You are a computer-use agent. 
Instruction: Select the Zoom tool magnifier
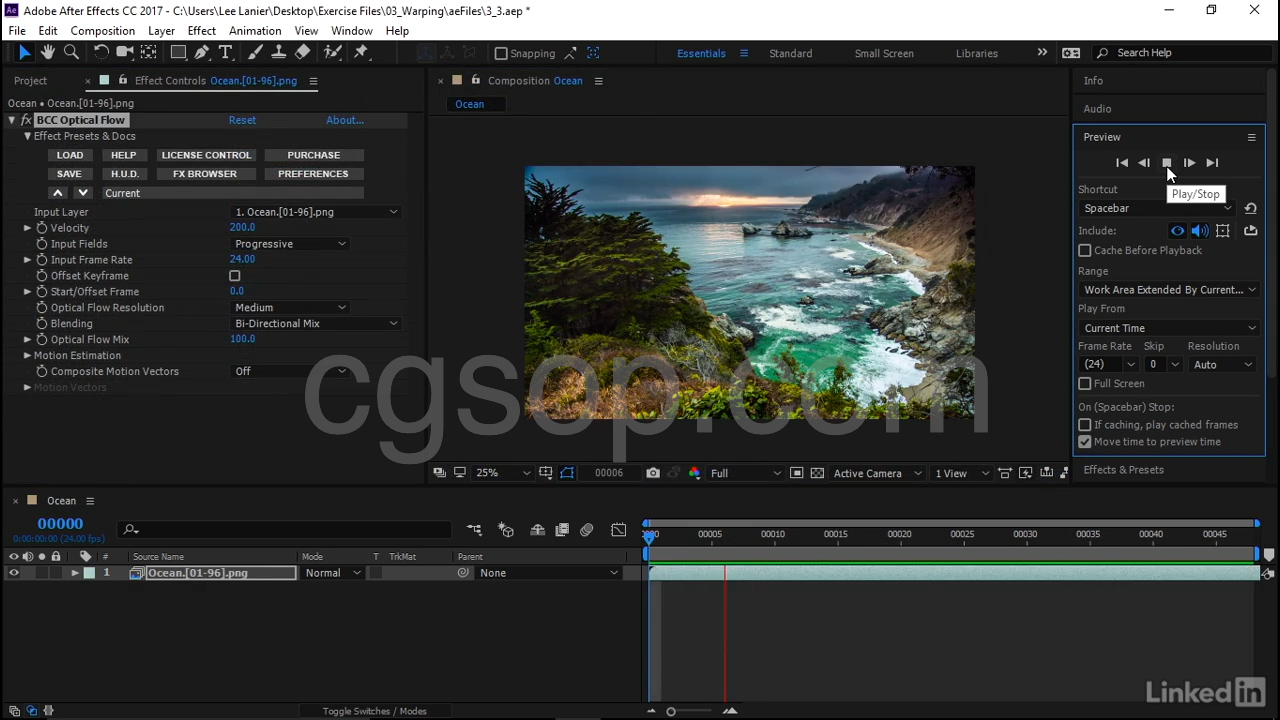[71, 53]
